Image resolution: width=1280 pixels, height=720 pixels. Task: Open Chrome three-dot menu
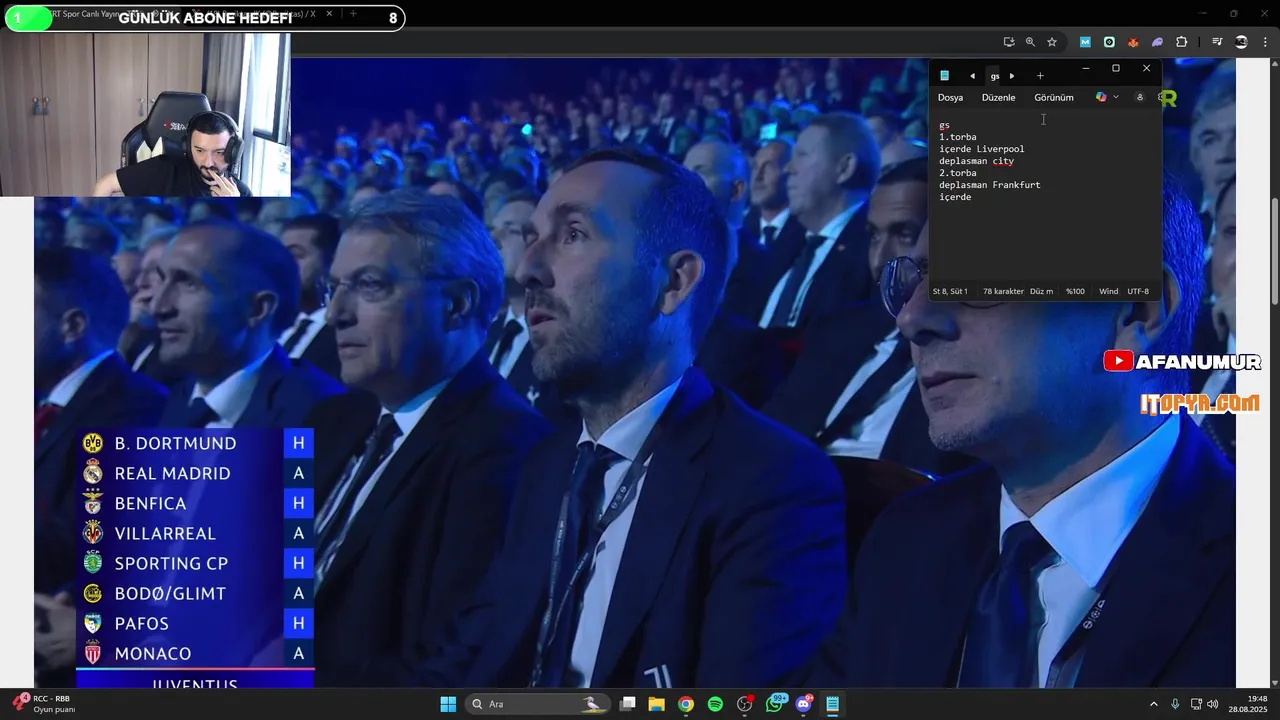click(x=1264, y=42)
